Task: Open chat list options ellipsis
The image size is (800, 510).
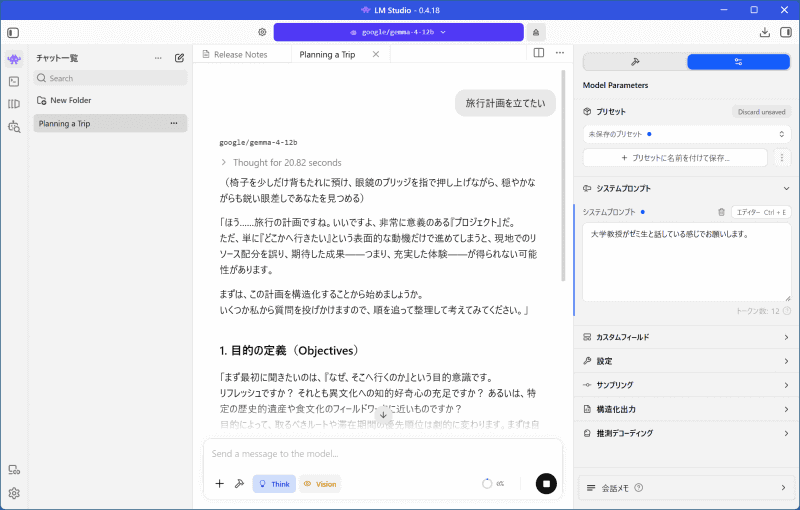Action: pos(158,58)
